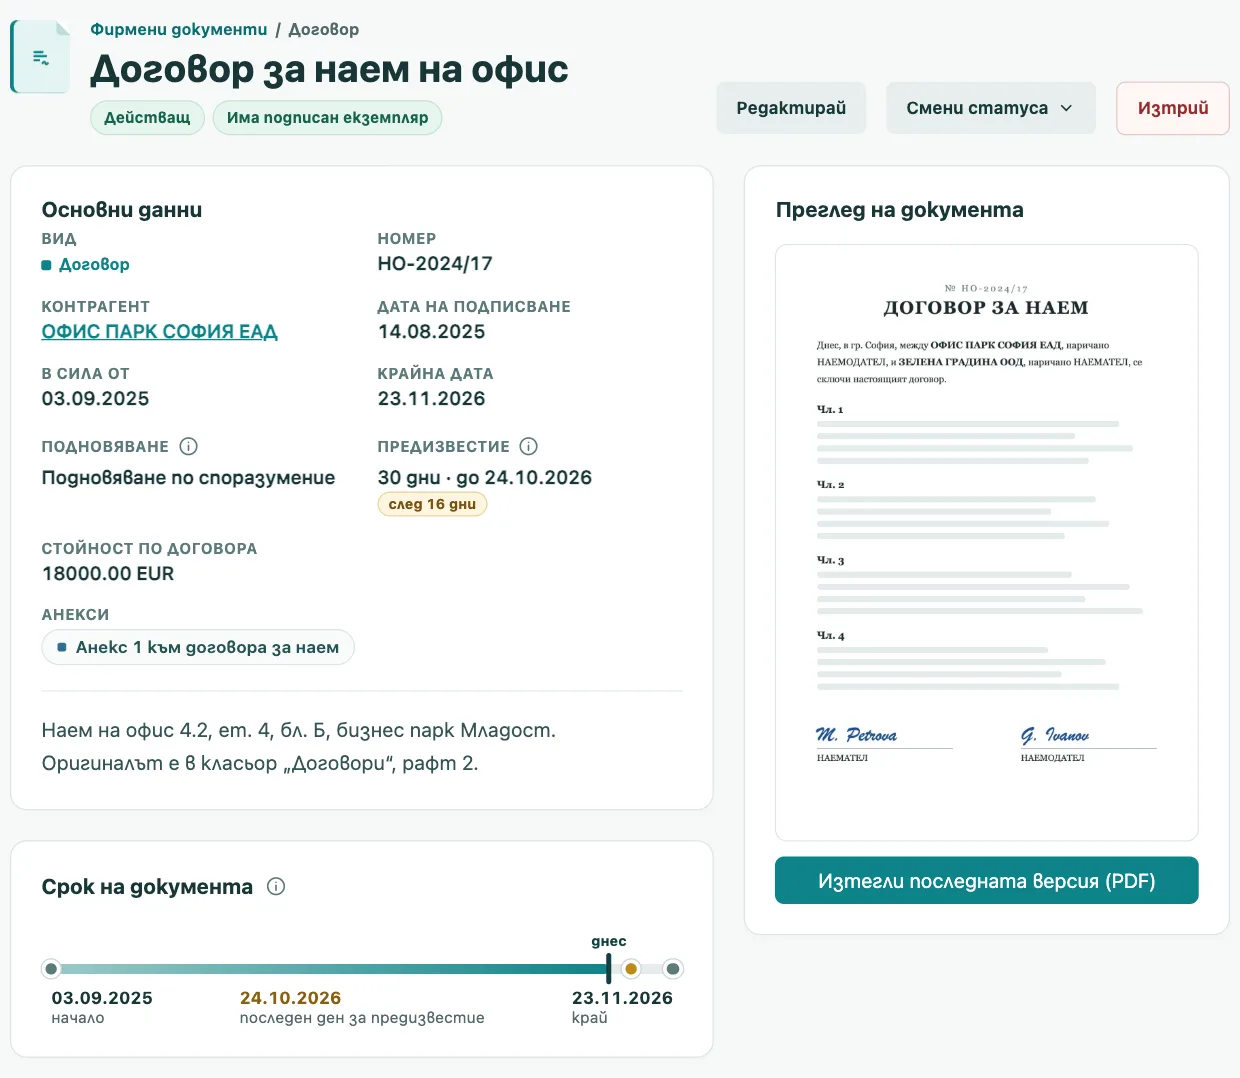Click the В сила от value 03.09.2025

click(x=95, y=398)
